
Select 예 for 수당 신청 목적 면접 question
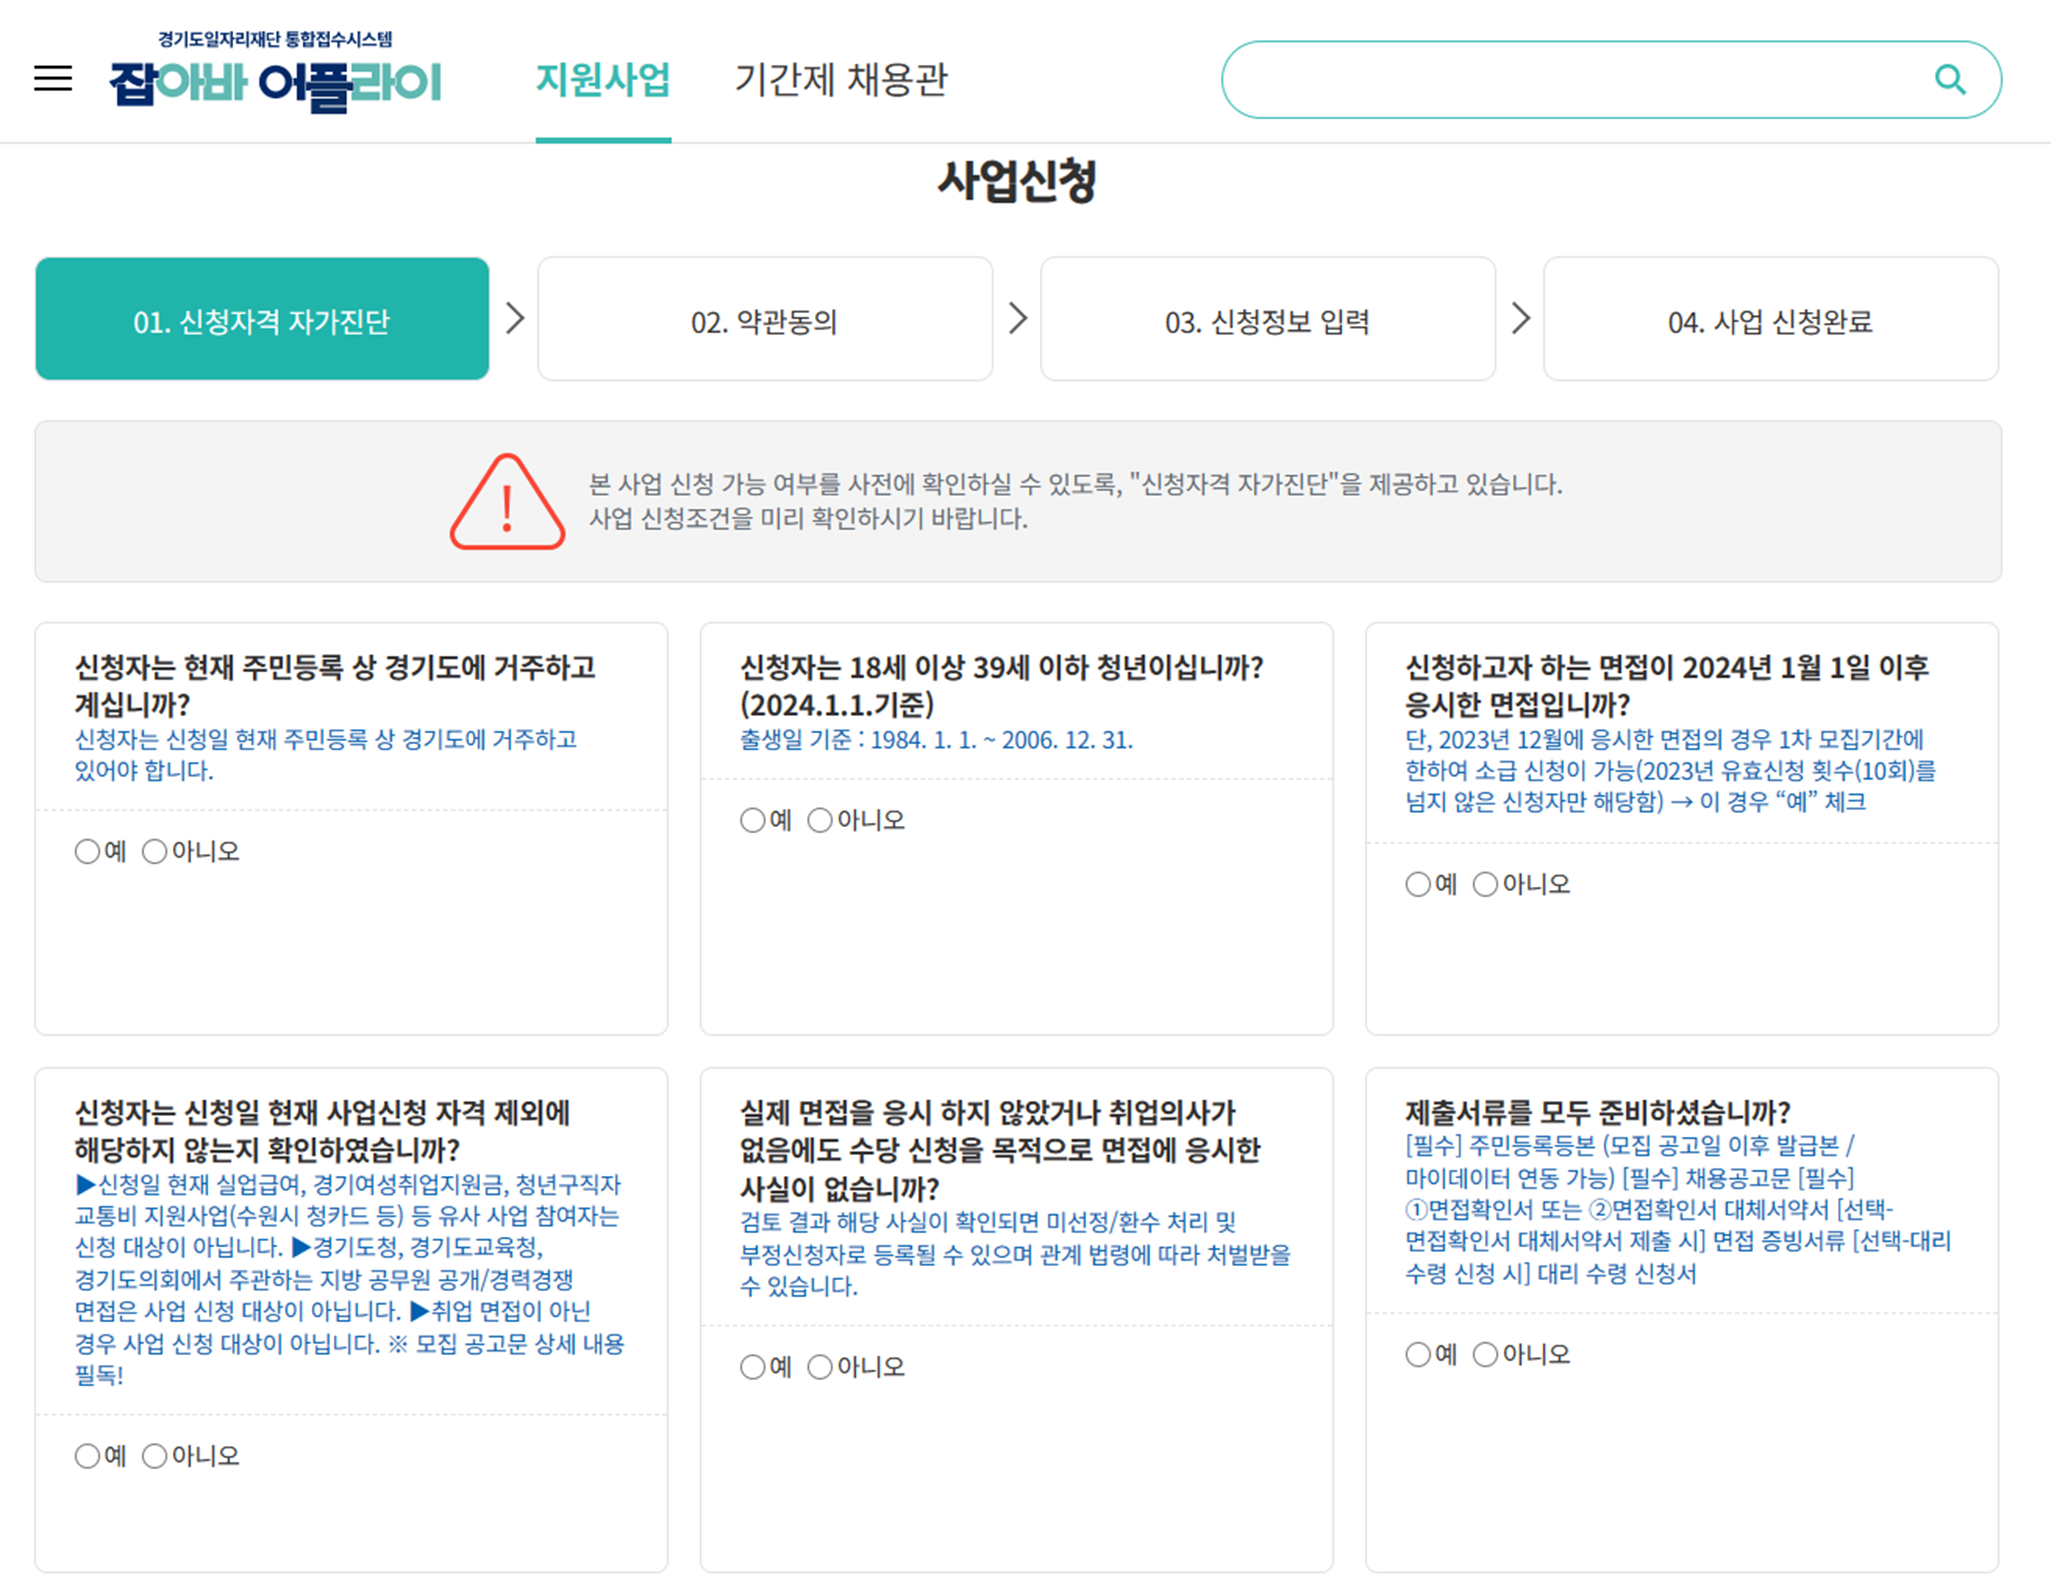click(x=753, y=1367)
